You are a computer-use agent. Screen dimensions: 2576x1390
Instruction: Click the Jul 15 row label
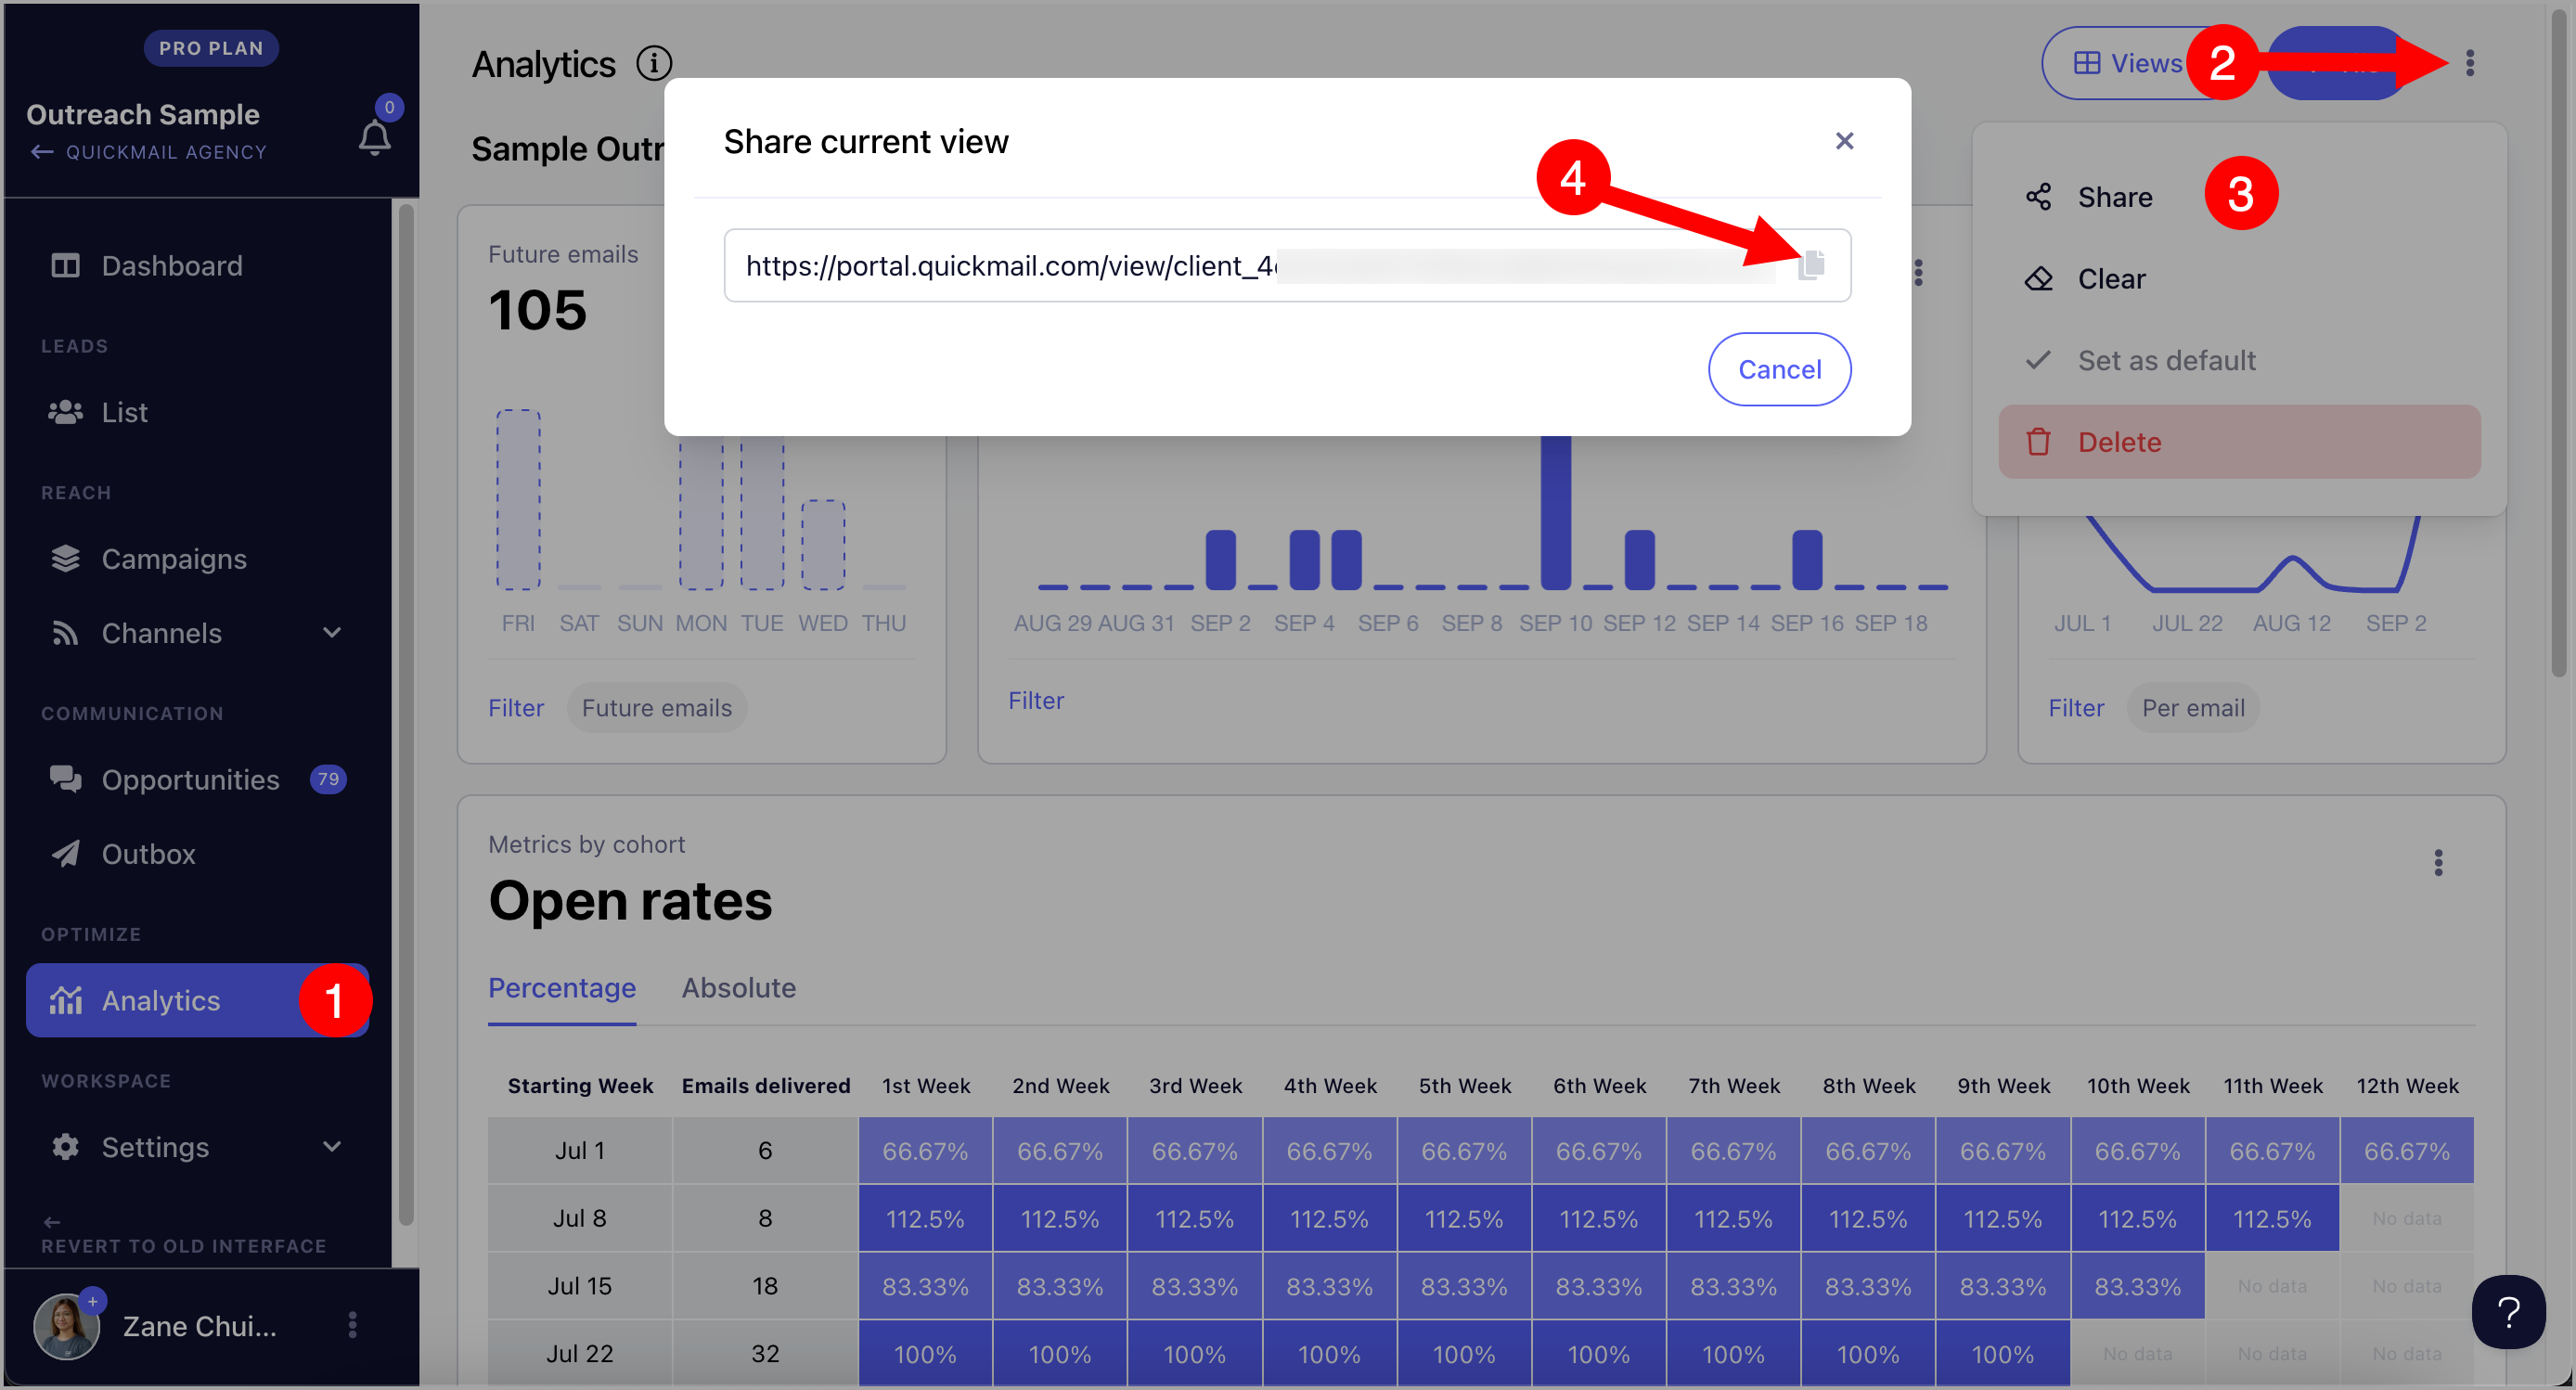point(580,1286)
